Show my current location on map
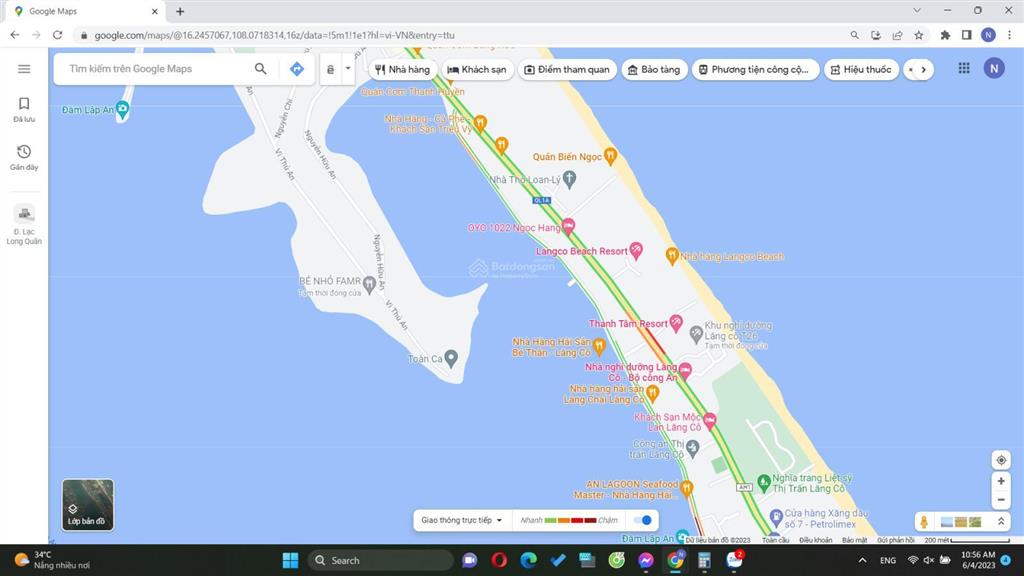This screenshot has height=576, width=1024. [1000, 460]
